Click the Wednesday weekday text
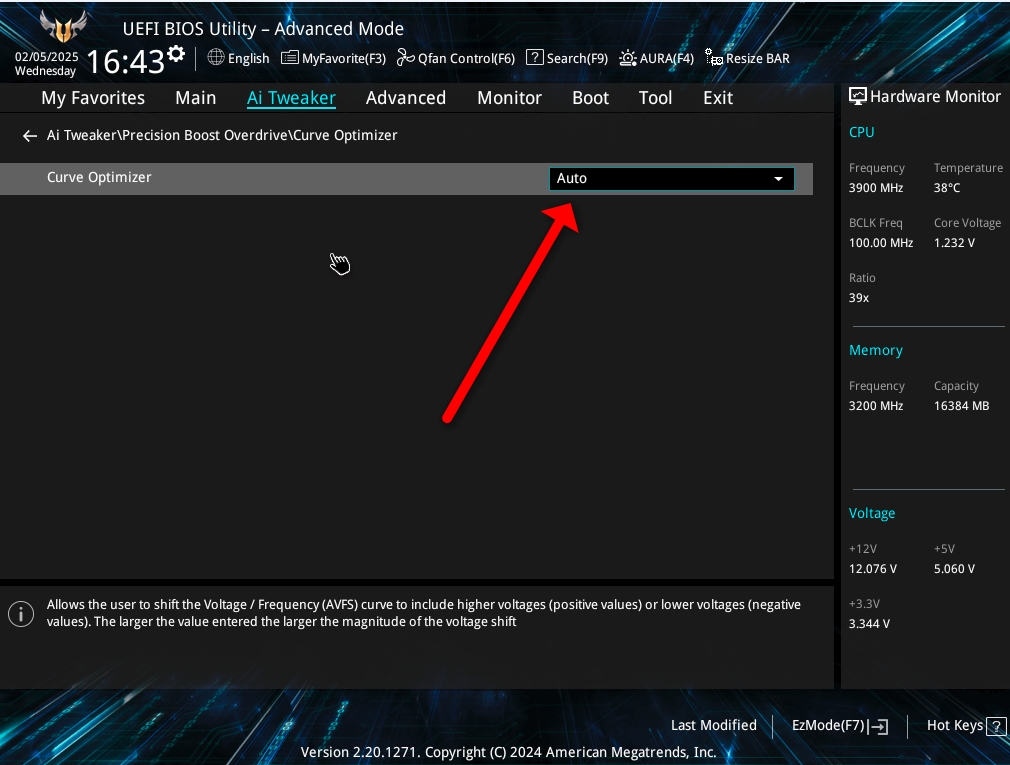 coord(45,71)
